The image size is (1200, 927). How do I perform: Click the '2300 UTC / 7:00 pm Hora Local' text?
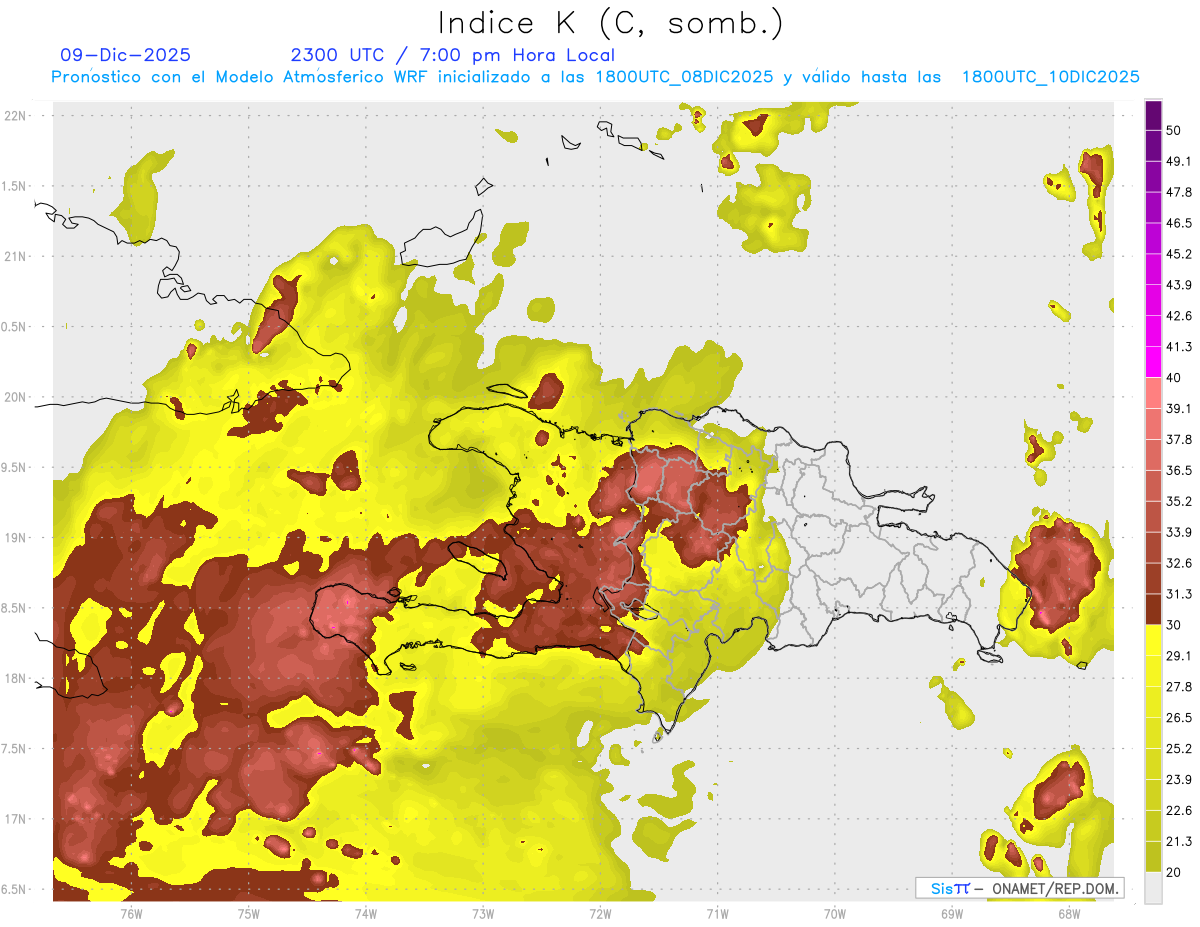pos(452,55)
